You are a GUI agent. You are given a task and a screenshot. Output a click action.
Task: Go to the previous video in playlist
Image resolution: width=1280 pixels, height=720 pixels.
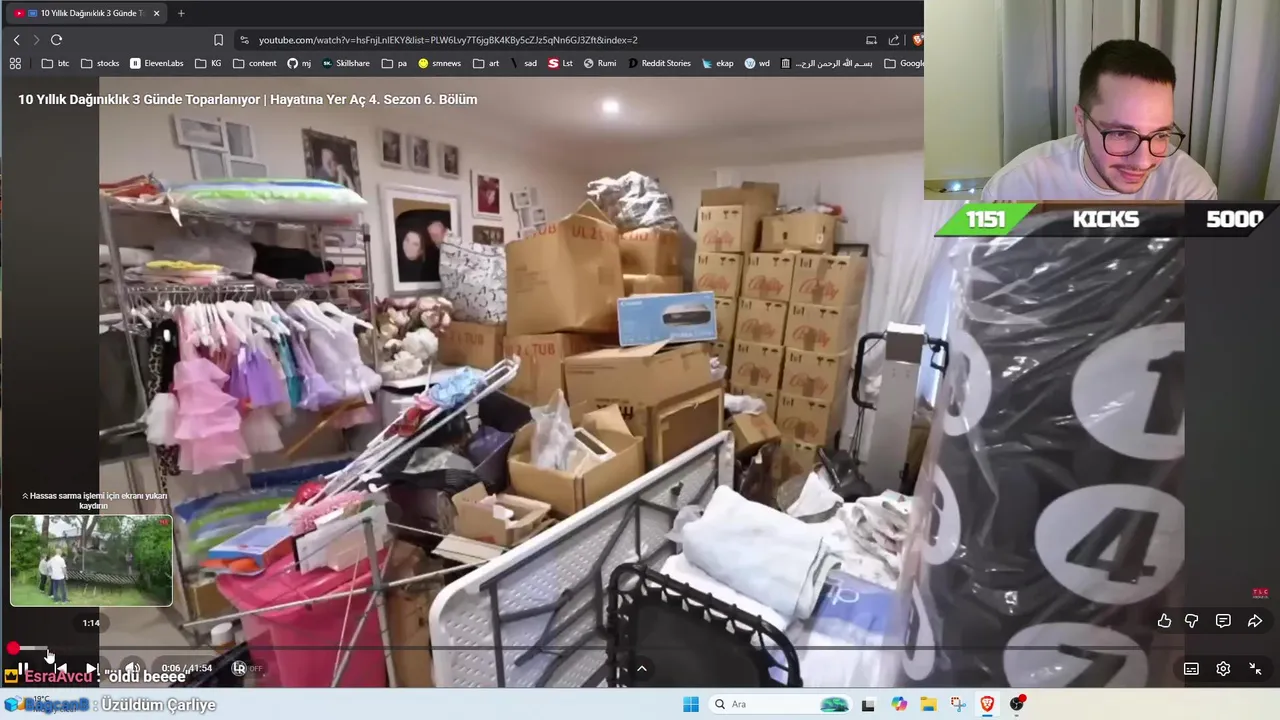61,668
